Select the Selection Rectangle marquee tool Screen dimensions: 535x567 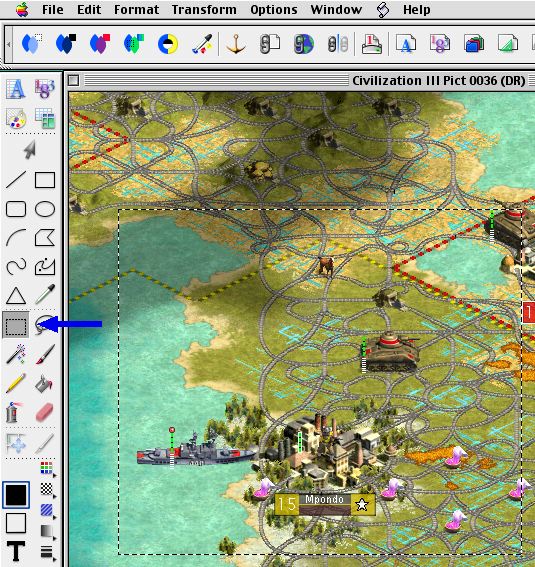click(16, 325)
